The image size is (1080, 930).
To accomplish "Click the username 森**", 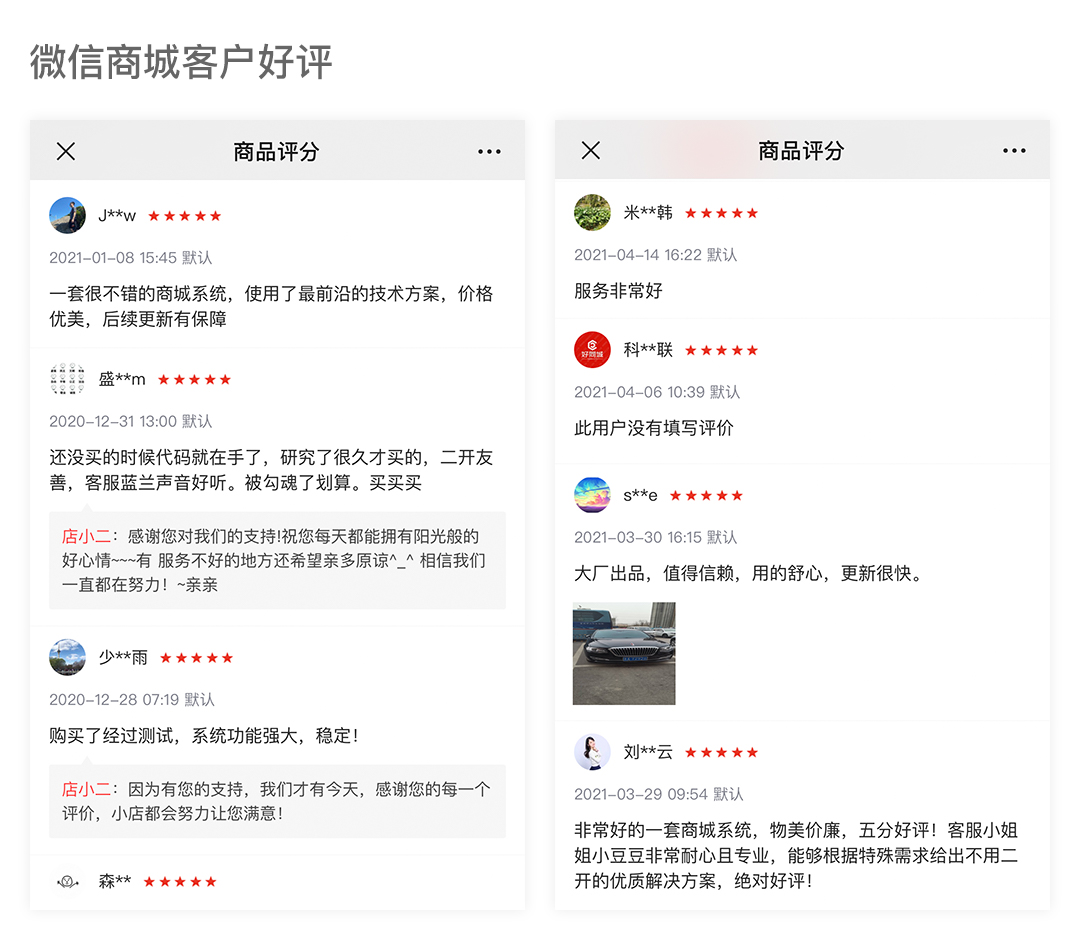I will pos(114,881).
